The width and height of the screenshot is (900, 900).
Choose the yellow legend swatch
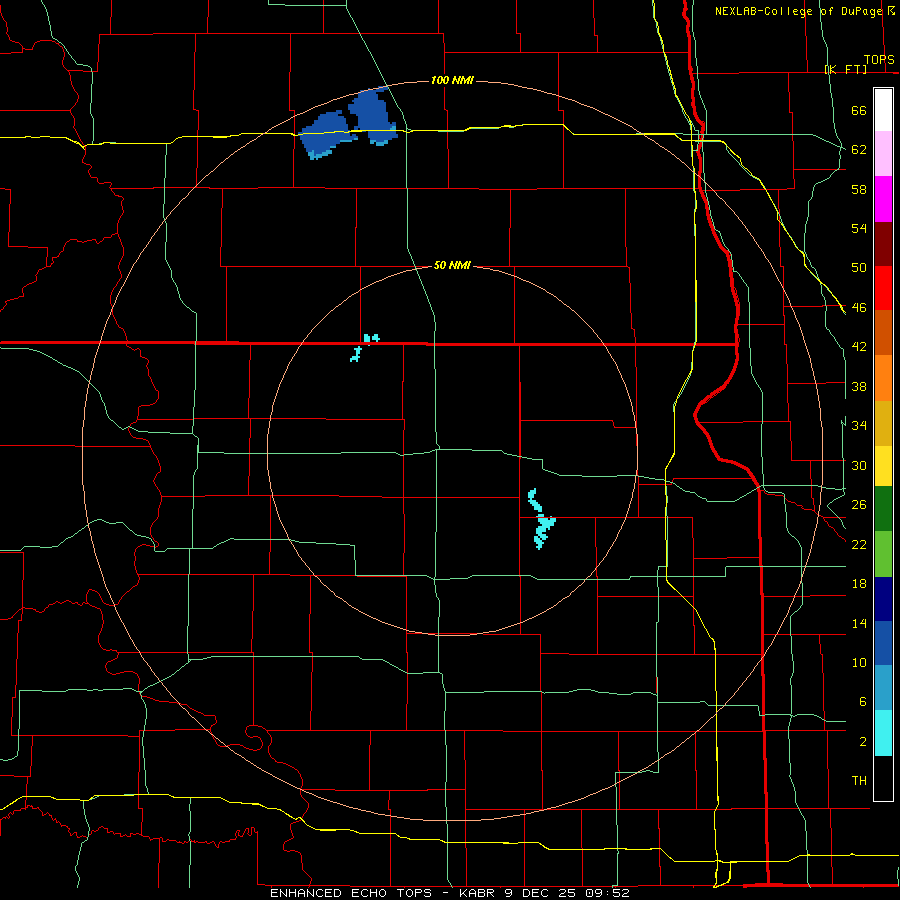(x=883, y=465)
